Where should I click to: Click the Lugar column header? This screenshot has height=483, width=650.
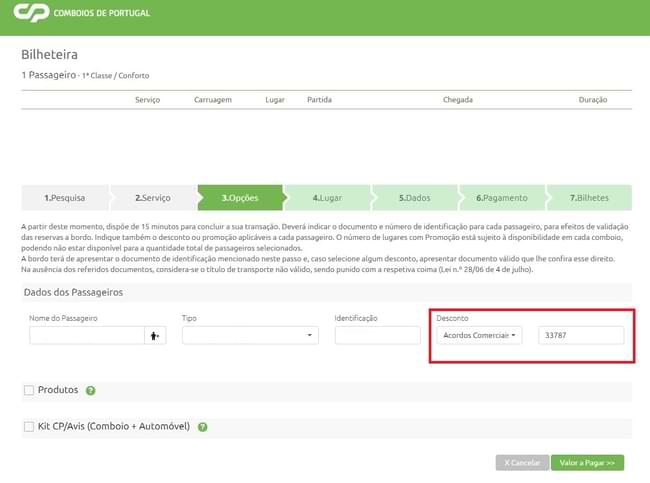coord(275,100)
